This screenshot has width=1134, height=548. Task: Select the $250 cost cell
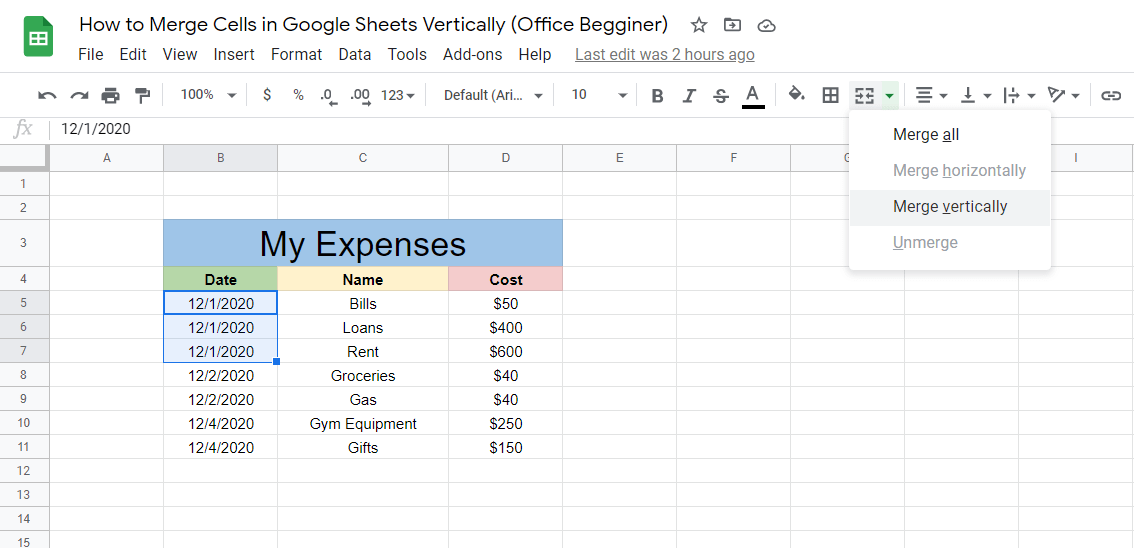tap(506, 424)
